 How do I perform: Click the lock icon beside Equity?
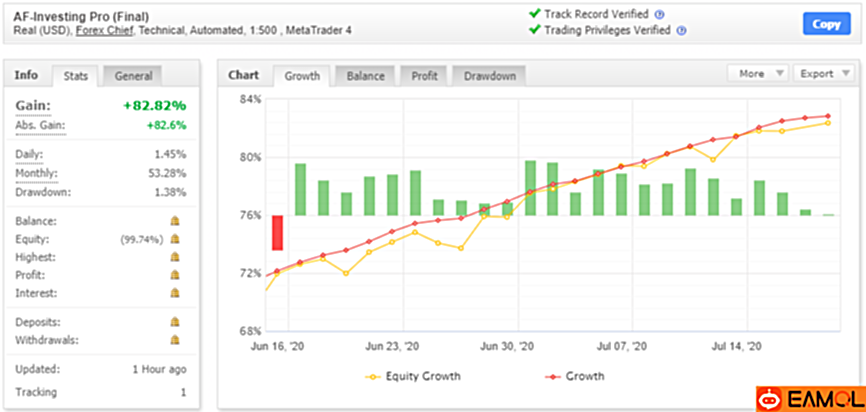tap(174, 239)
